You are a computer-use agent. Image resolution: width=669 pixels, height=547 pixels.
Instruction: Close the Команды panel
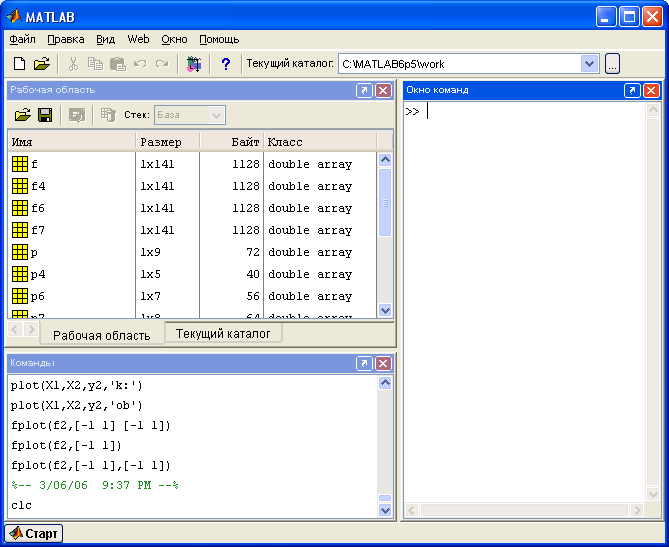383,364
